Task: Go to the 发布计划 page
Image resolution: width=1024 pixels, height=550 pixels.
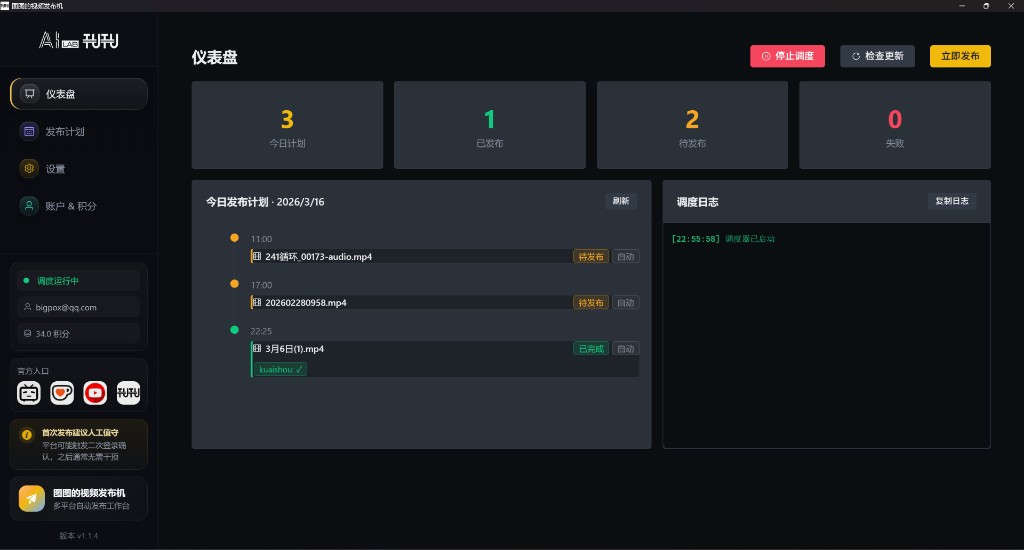Action: 79,131
